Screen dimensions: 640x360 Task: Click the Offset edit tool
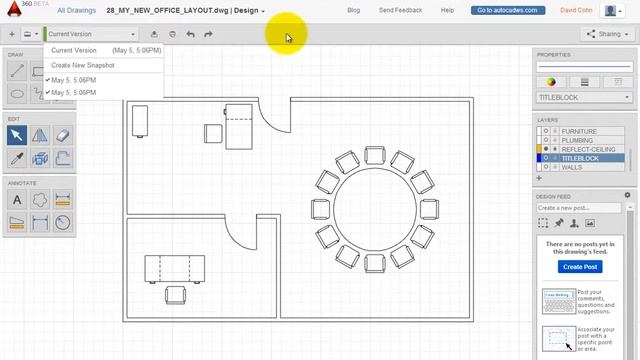tap(62, 158)
